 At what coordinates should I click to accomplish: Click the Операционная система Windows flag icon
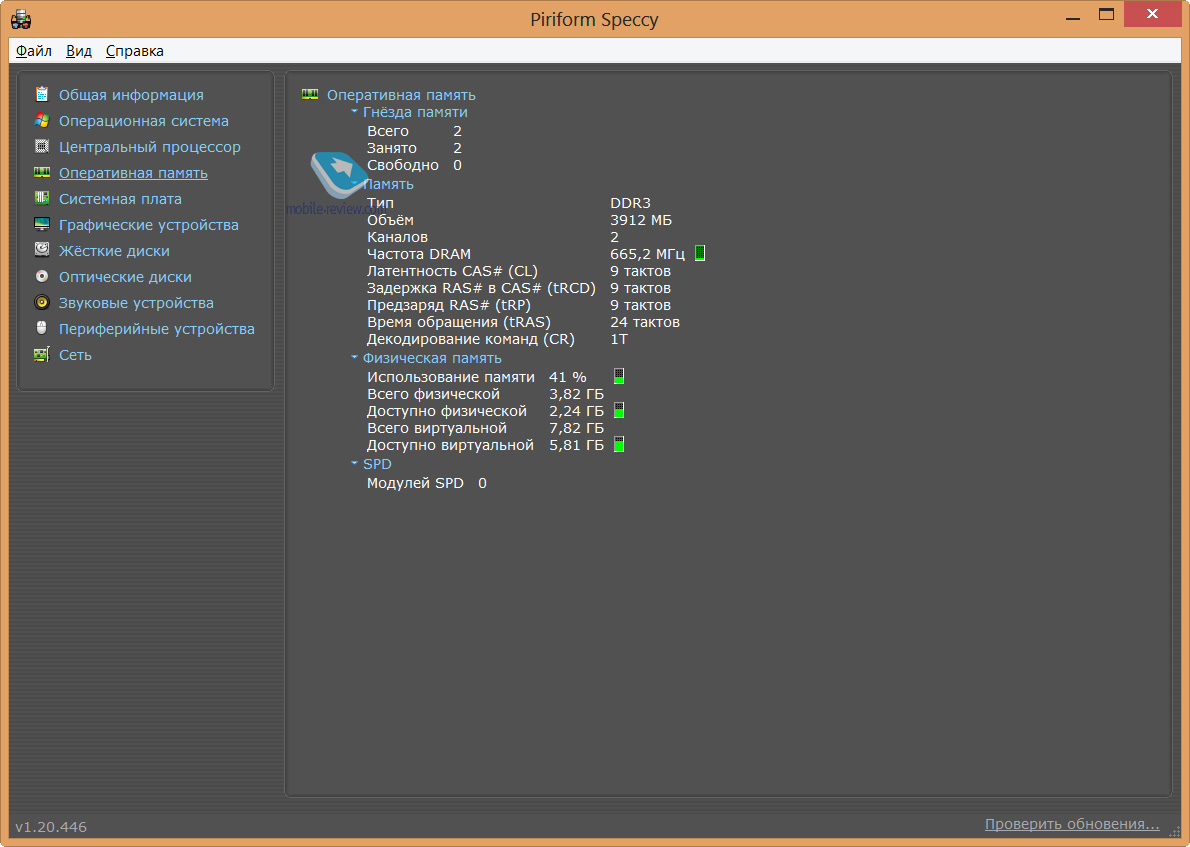(x=42, y=121)
